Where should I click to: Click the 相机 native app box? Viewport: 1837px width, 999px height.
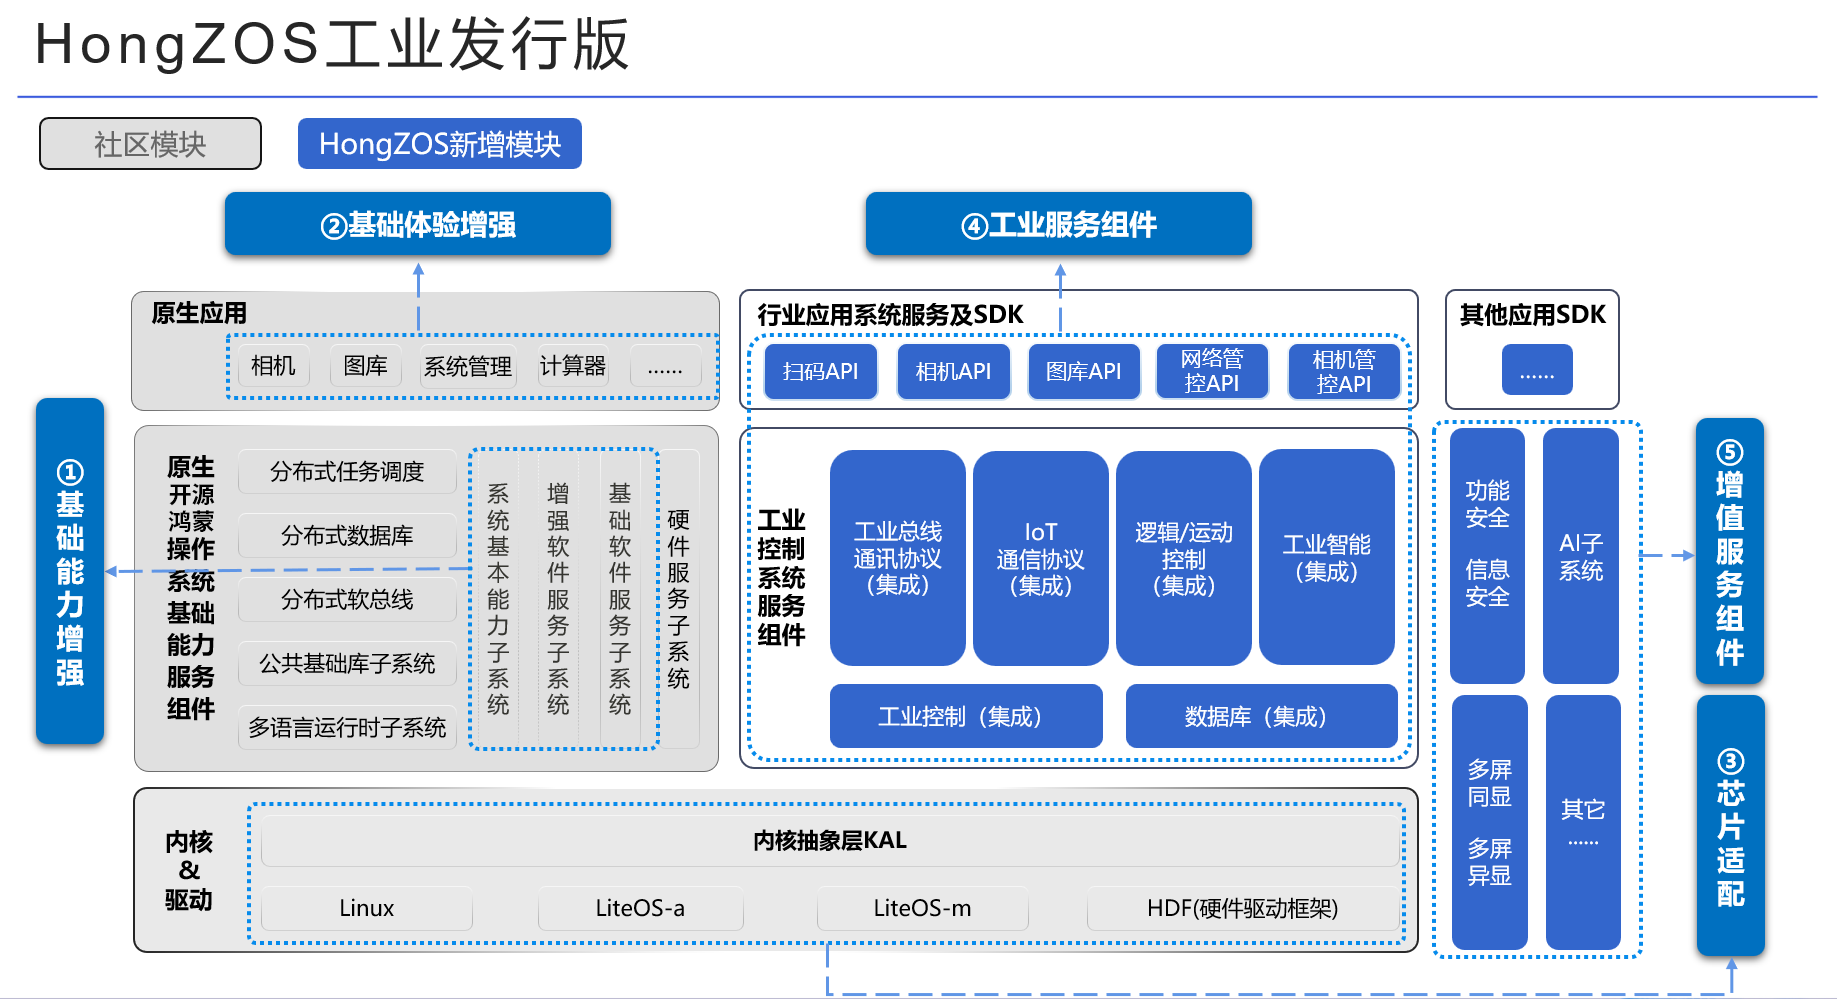[x=273, y=366]
